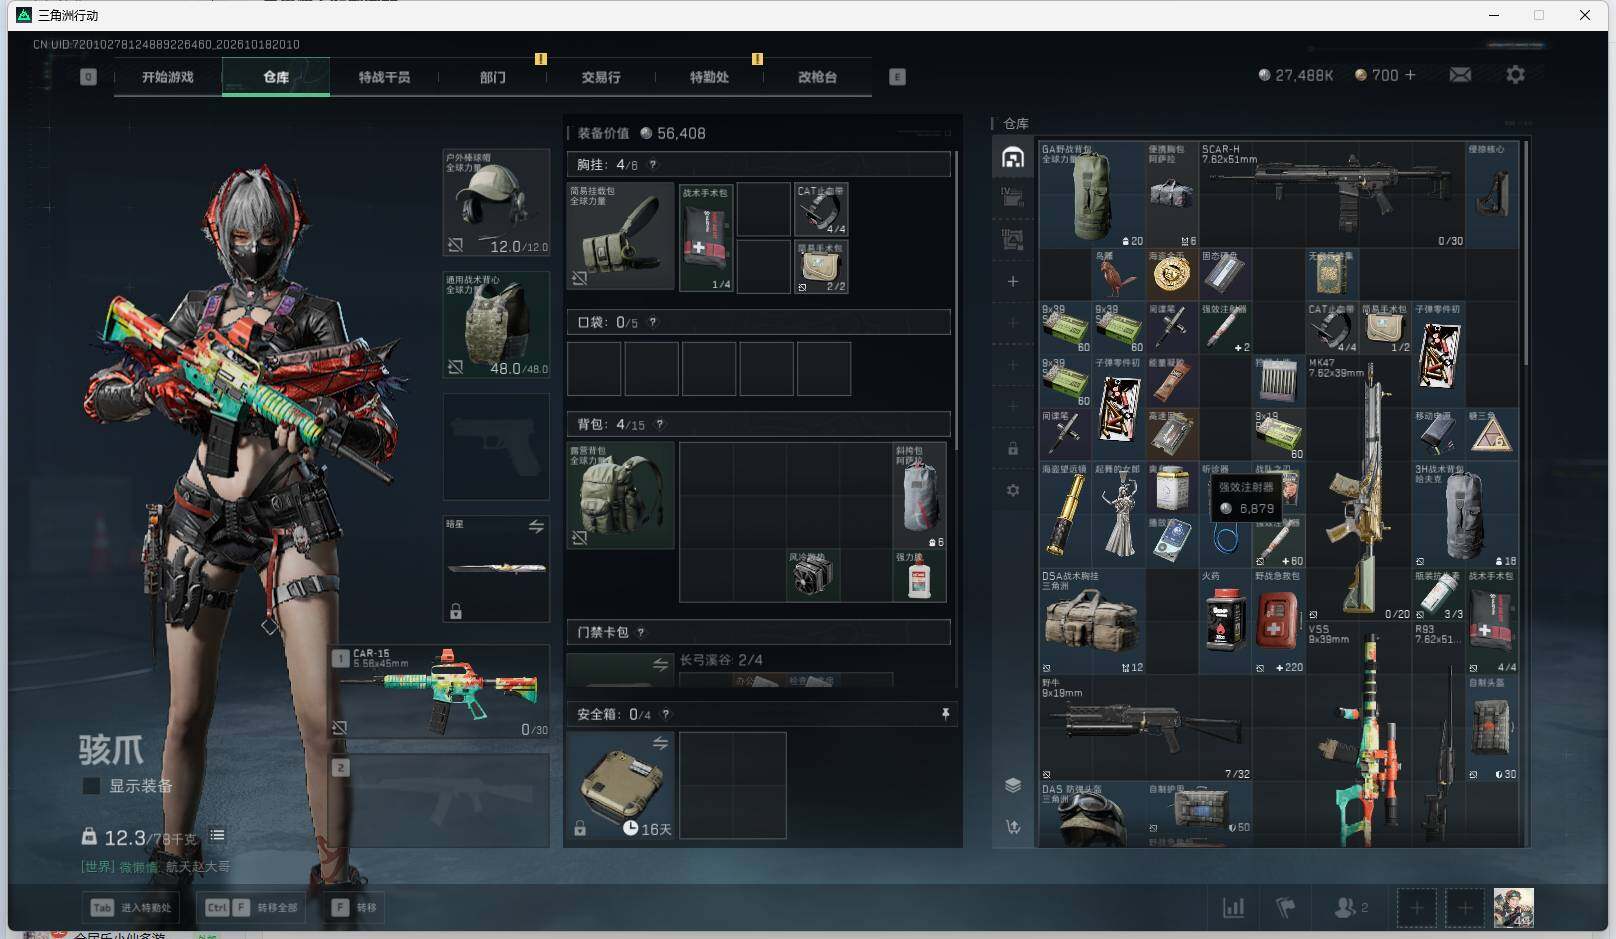Image resolution: width=1616 pixels, height=939 pixels.
Task: Switch to the 特战干员 tab
Action: (x=384, y=77)
